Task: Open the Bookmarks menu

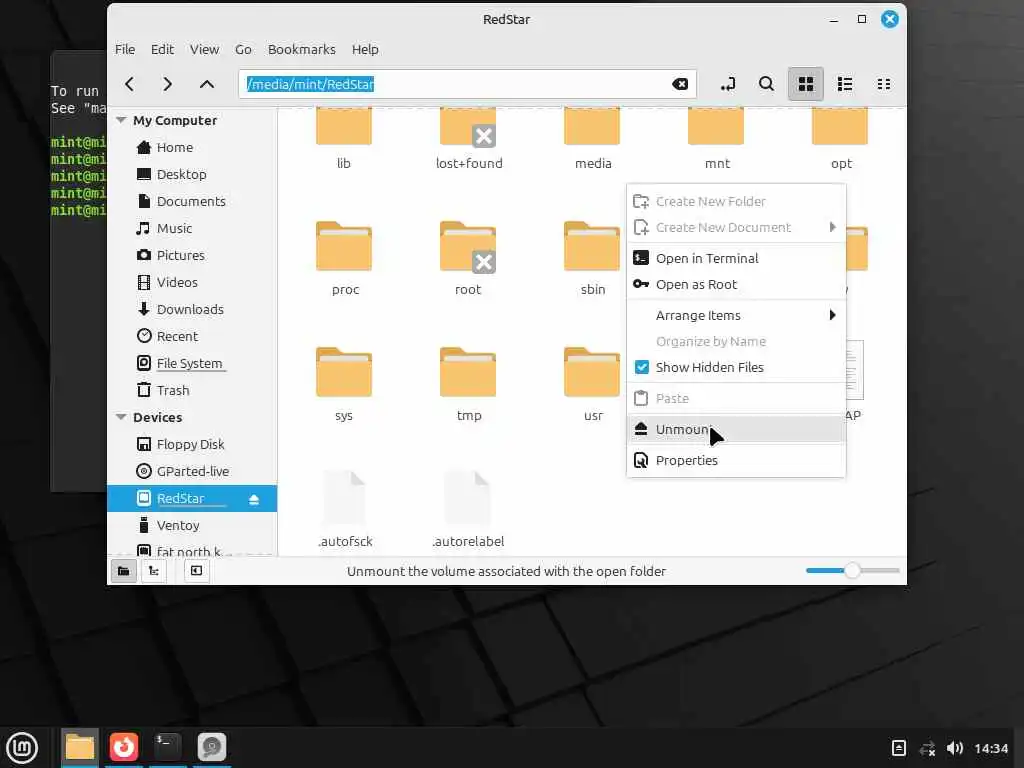Action: pyautogui.click(x=302, y=50)
